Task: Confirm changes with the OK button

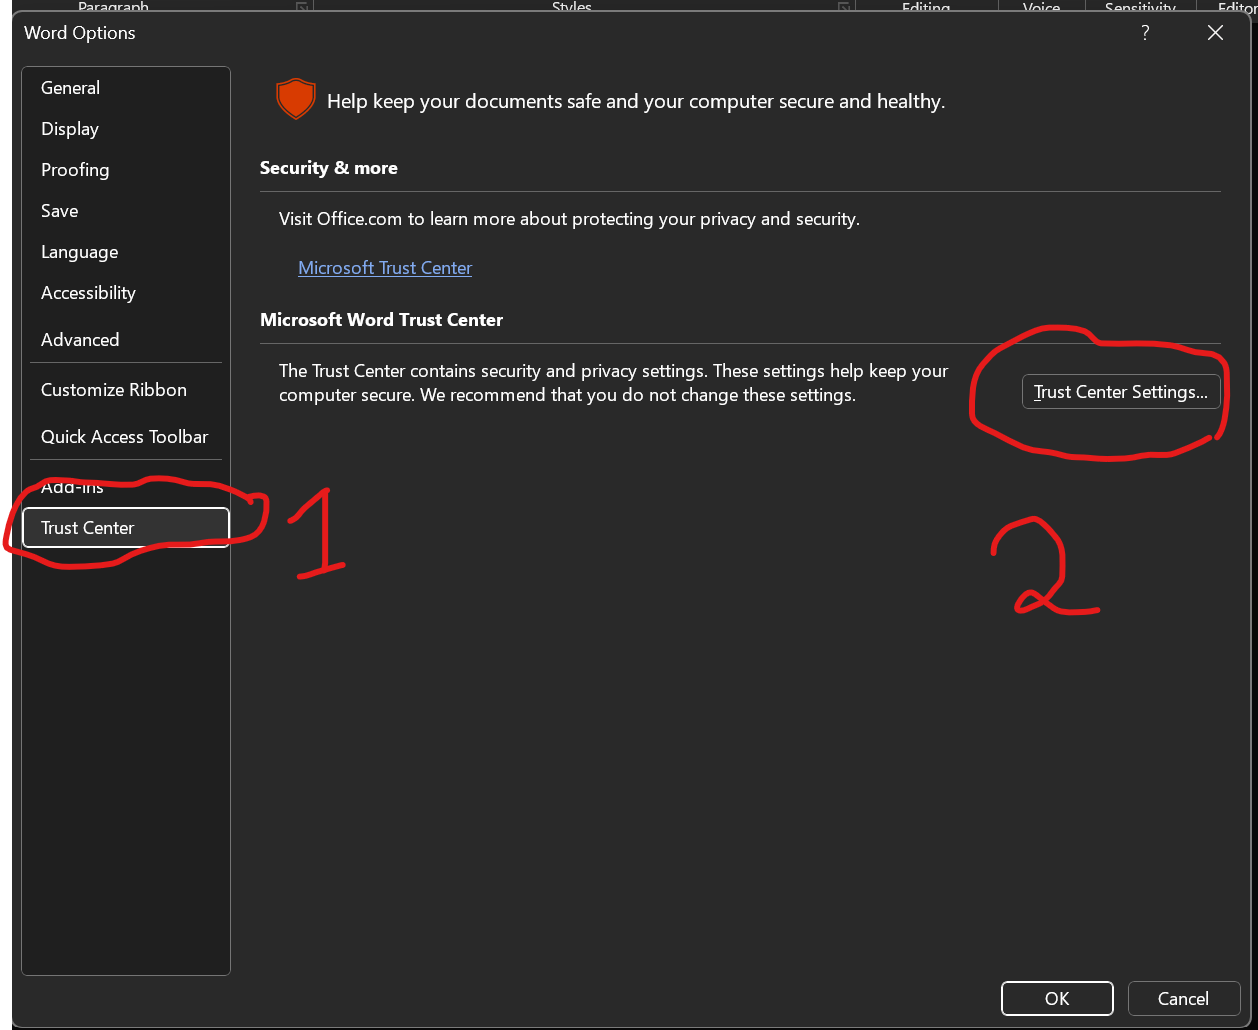Action: [x=1057, y=998]
